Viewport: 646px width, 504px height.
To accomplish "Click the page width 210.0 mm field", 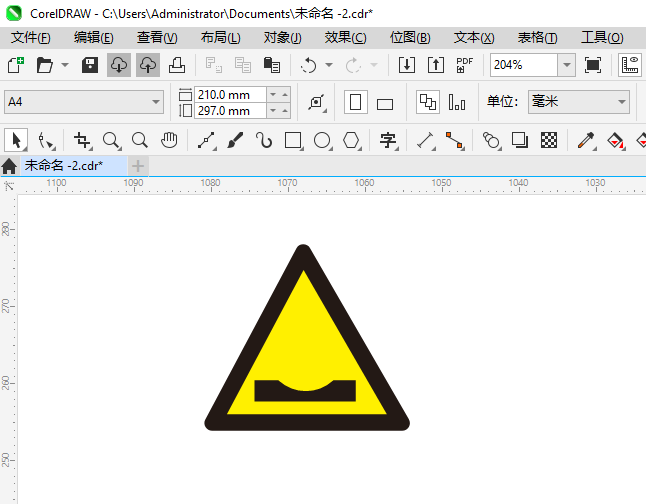I will tap(230, 94).
